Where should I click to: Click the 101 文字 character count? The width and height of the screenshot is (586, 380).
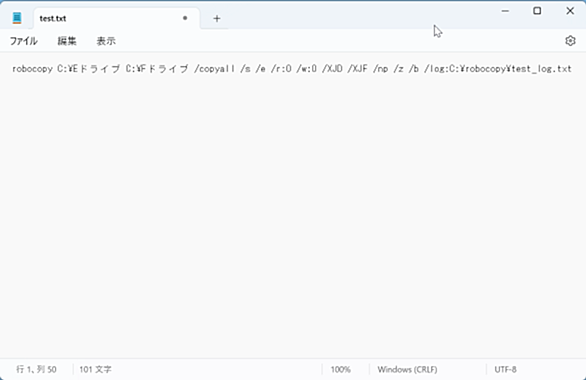[95, 370]
